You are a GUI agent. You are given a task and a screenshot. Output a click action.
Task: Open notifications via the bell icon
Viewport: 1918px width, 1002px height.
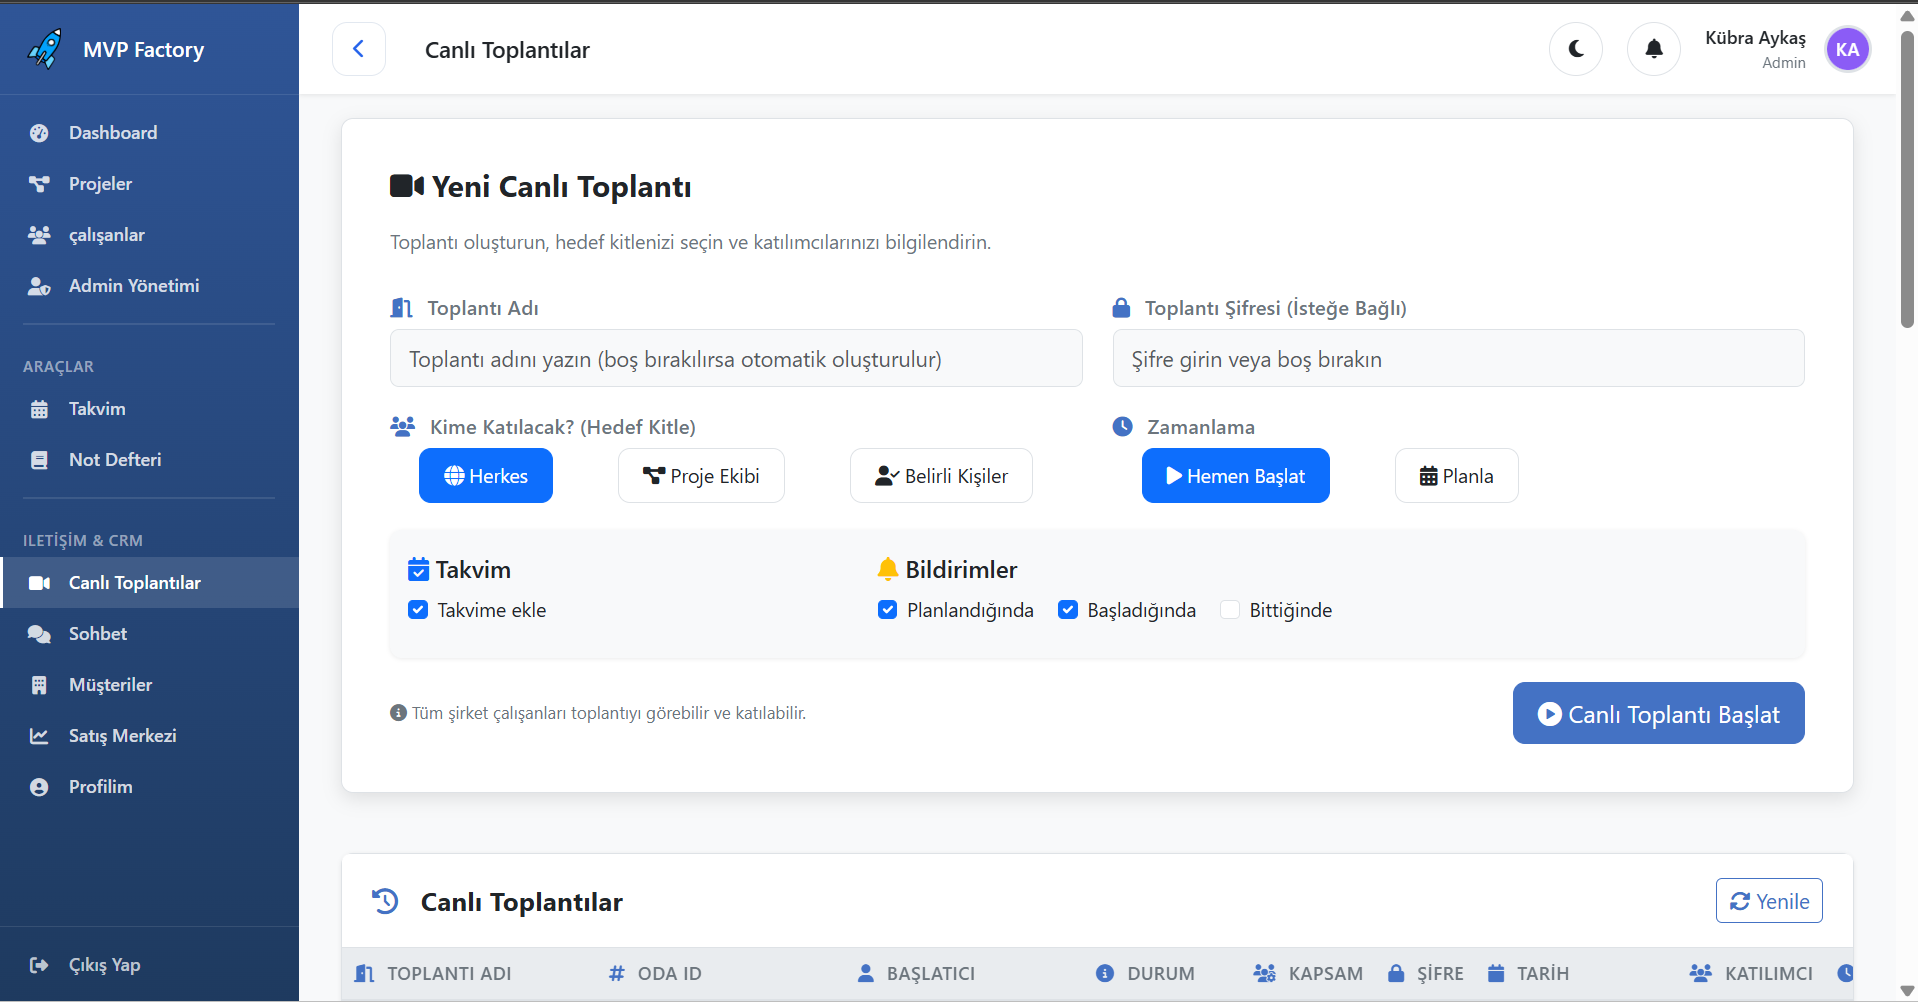pos(1652,48)
